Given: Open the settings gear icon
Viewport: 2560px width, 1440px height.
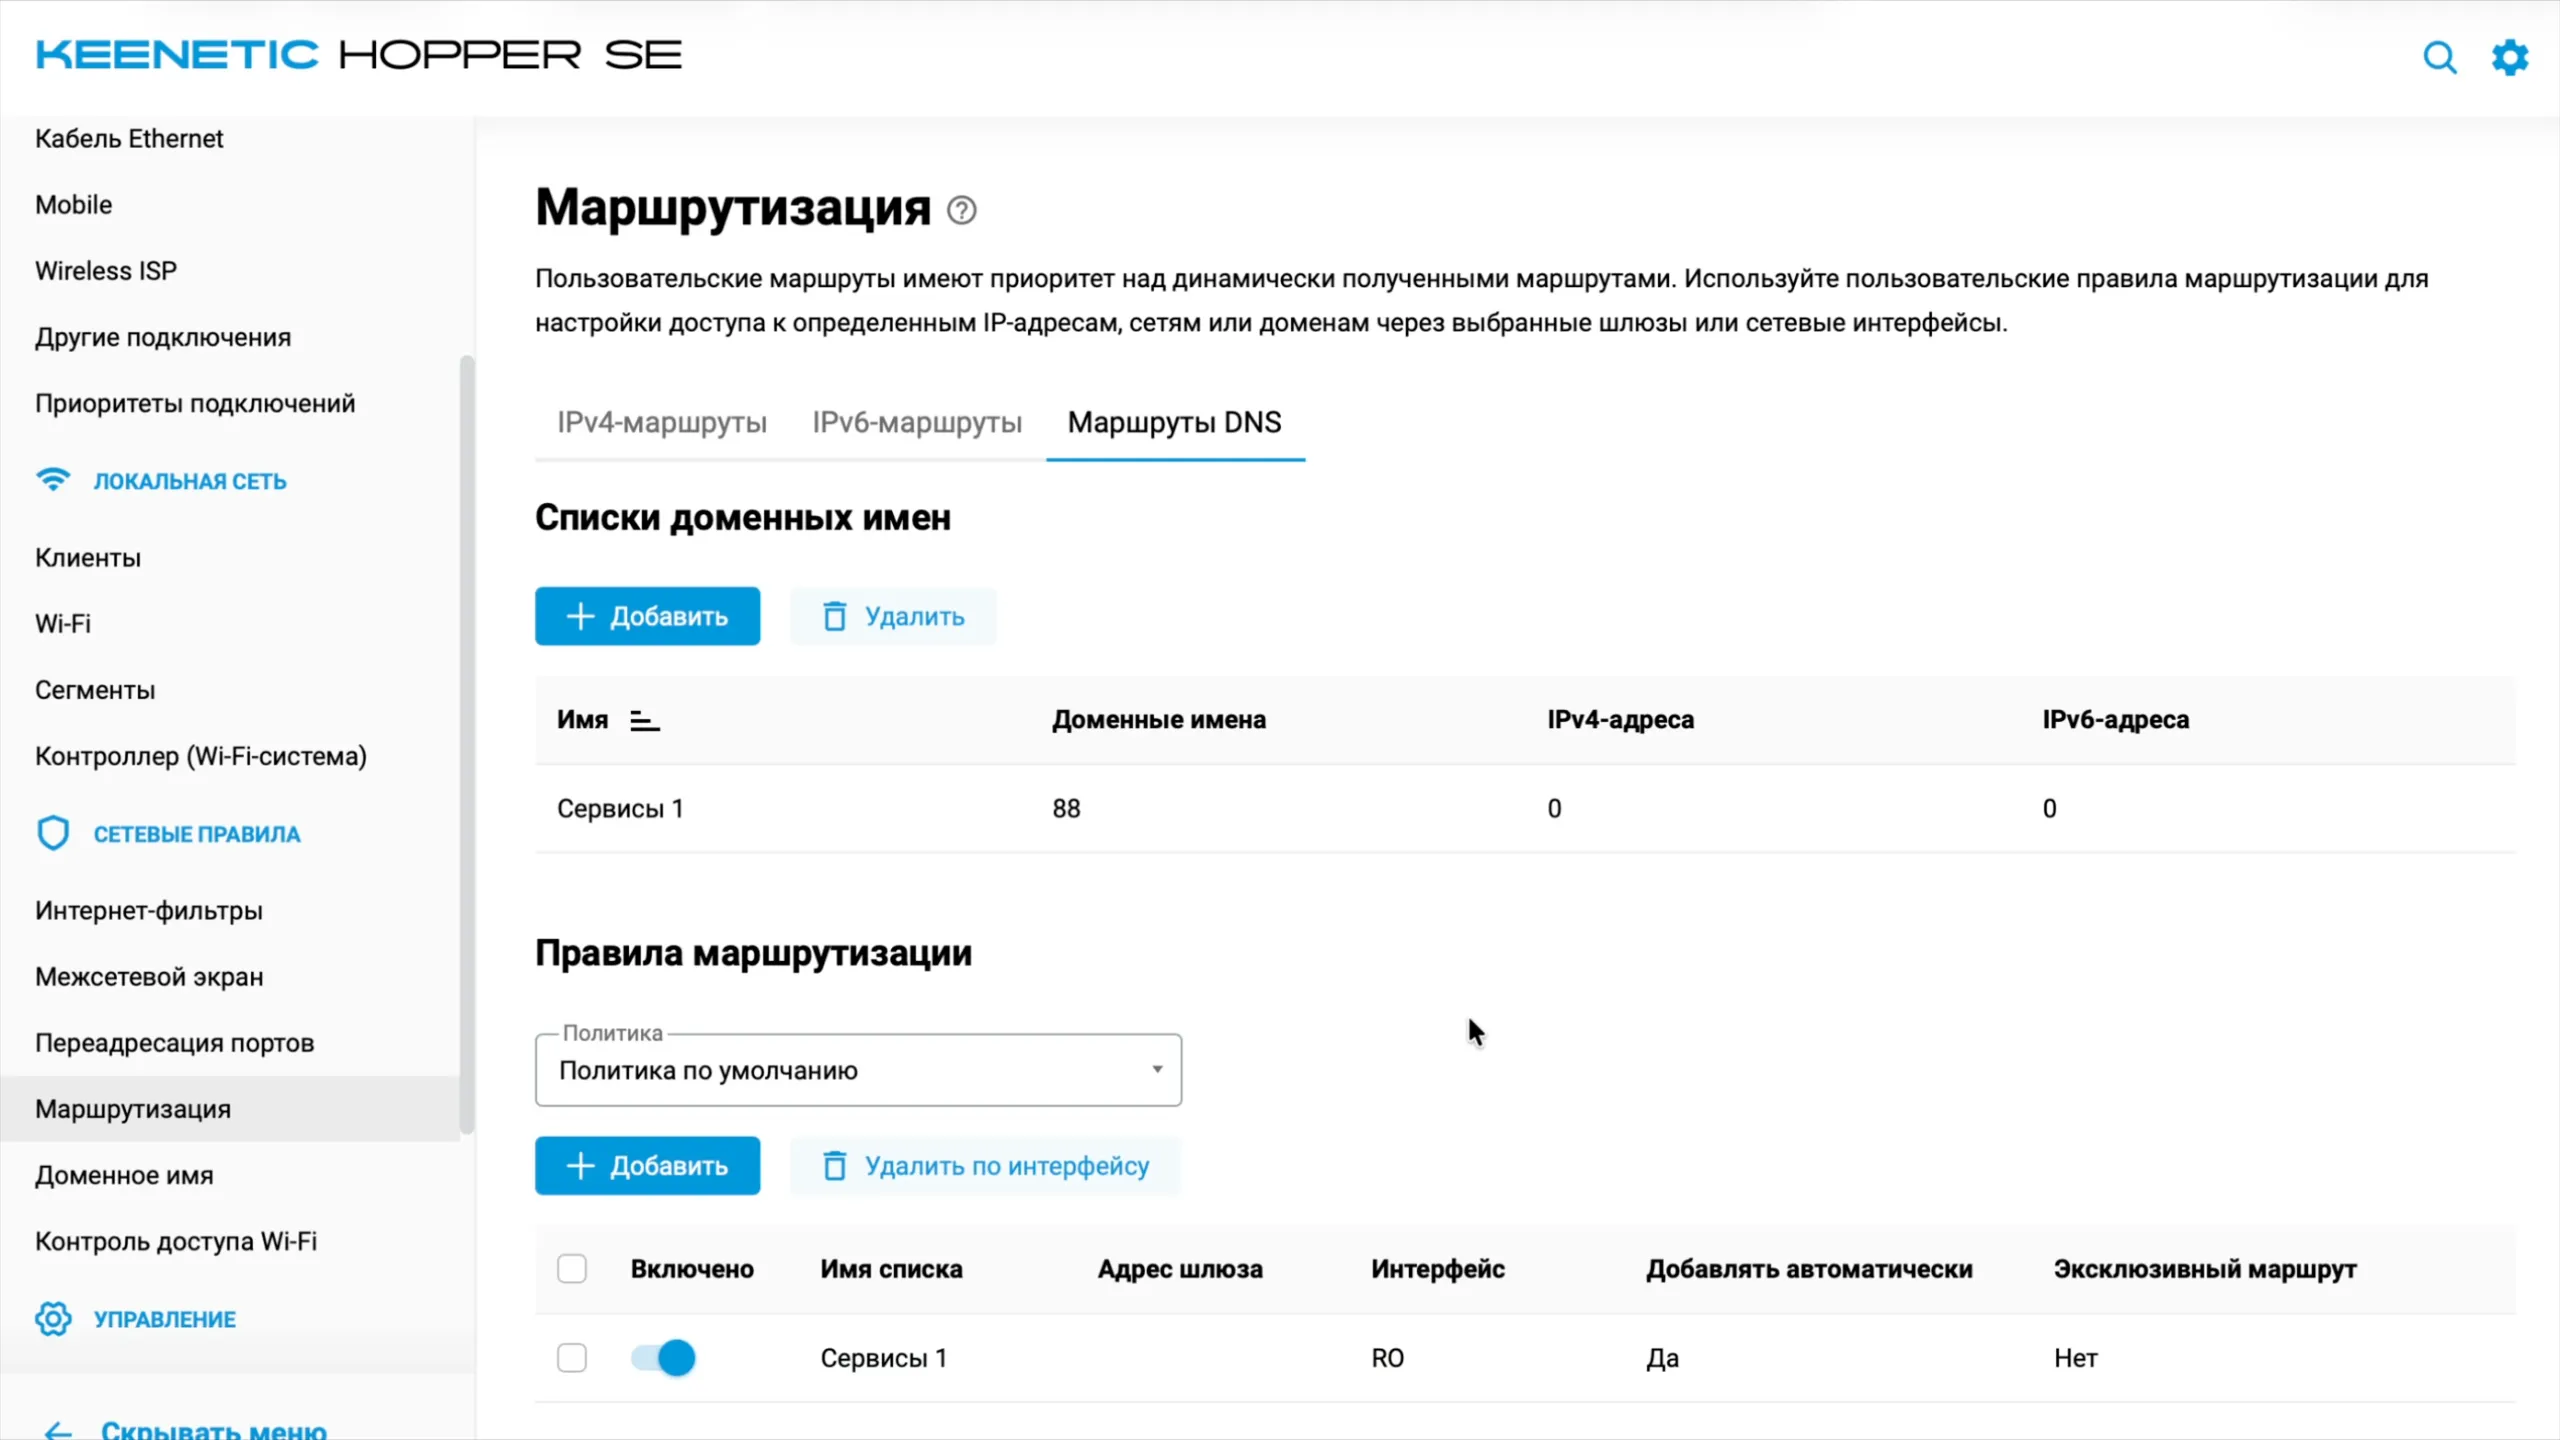Looking at the screenshot, I should (2510, 57).
